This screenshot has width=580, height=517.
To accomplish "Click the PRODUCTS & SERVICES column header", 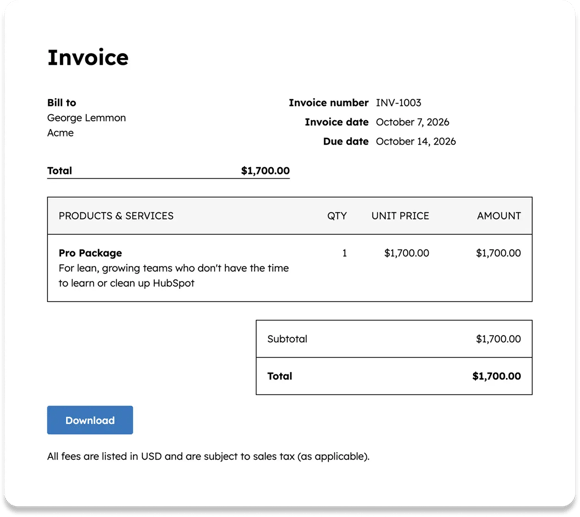I will coord(116,216).
